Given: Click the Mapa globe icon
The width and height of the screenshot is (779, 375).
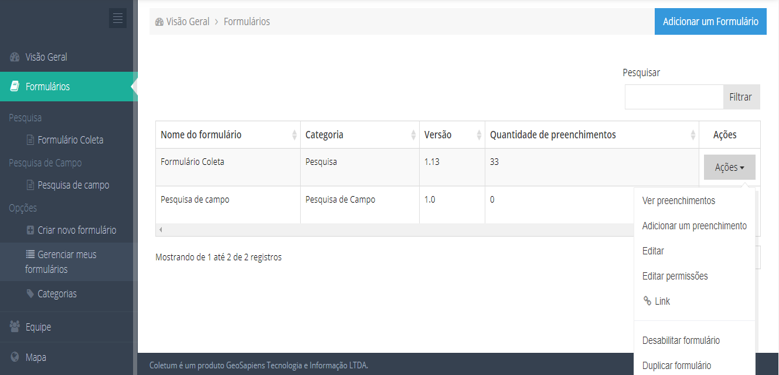Looking at the screenshot, I should 14,357.
